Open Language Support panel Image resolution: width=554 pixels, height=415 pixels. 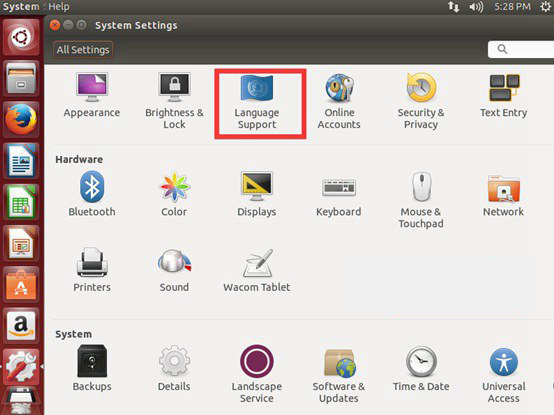[257, 102]
